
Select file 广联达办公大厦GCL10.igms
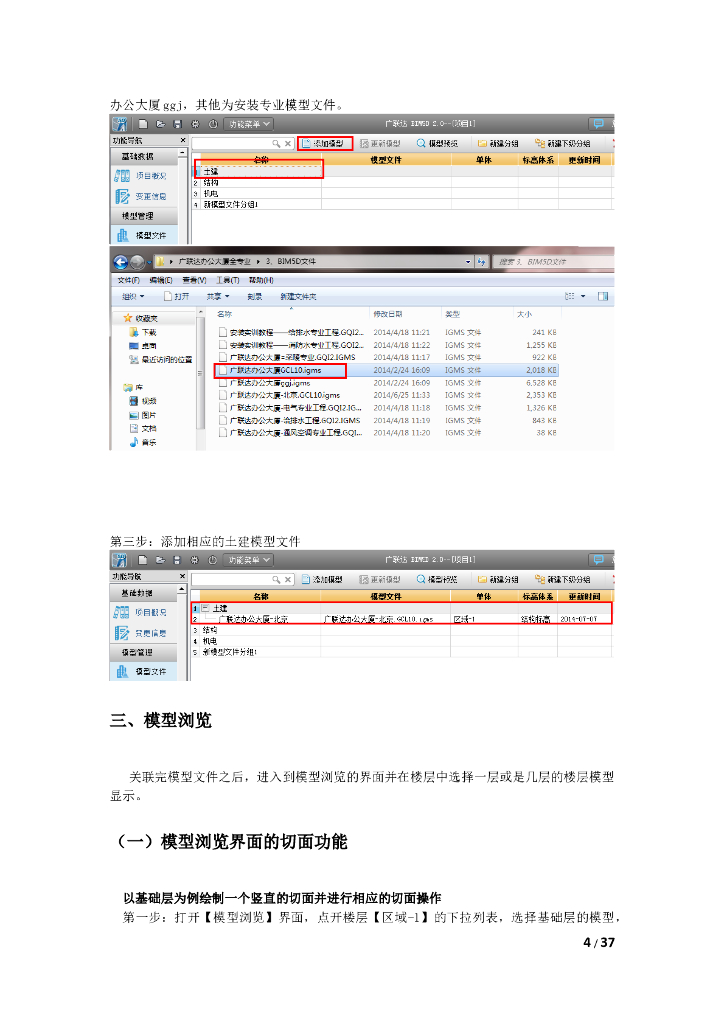click(x=386, y=370)
